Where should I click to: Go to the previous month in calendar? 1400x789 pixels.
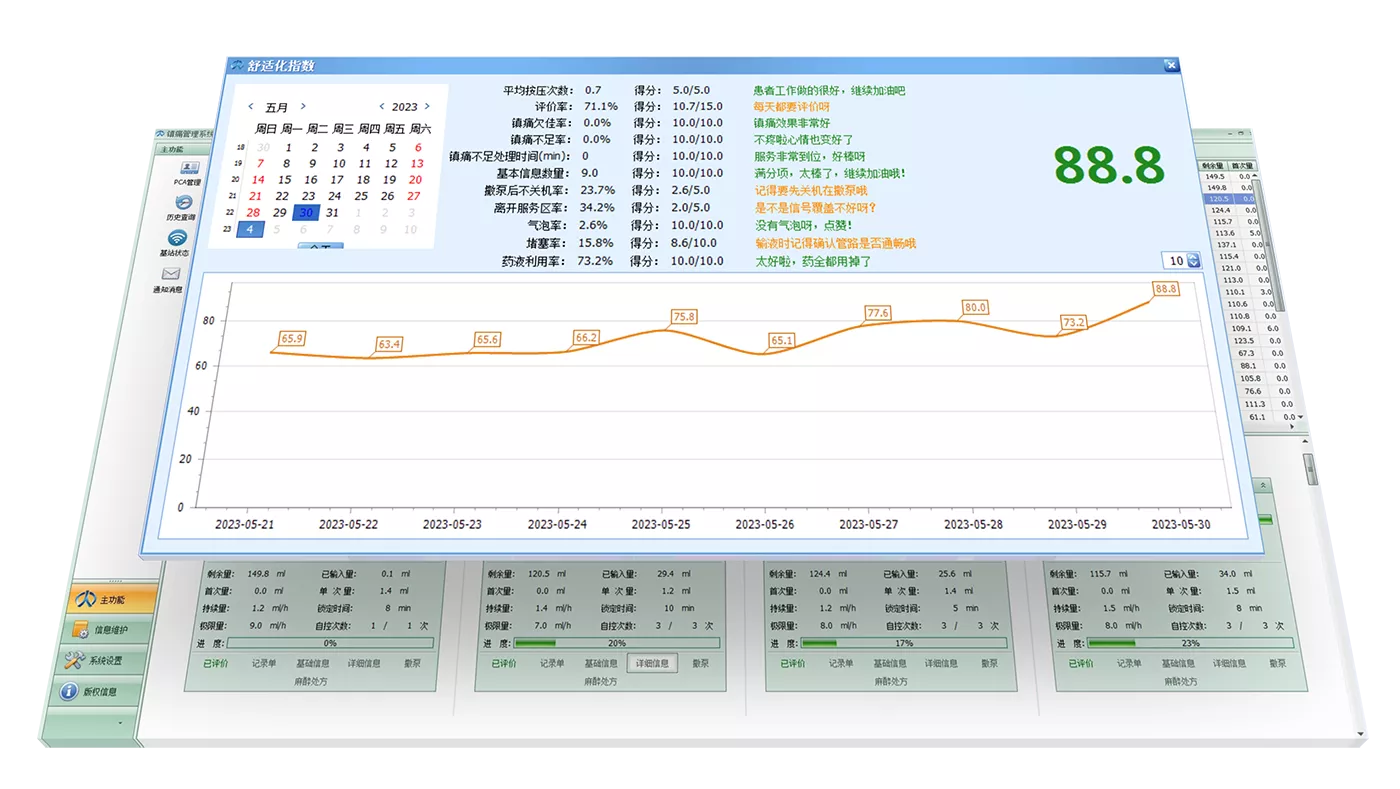tap(250, 107)
